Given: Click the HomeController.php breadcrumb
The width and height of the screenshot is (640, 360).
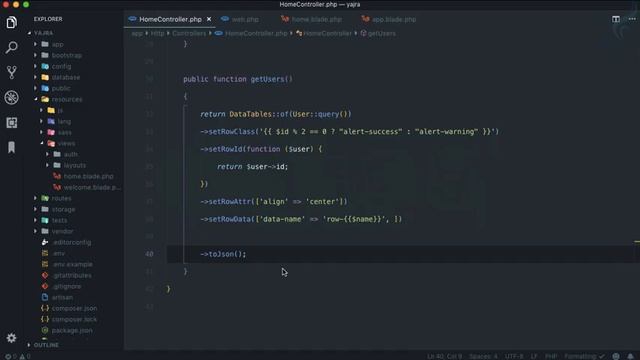Looking at the screenshot, I should point(251,33).
